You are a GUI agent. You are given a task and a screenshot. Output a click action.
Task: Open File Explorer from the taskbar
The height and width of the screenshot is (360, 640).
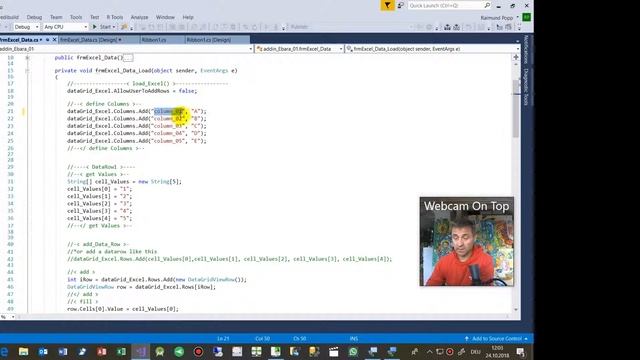tap(24, 351)
